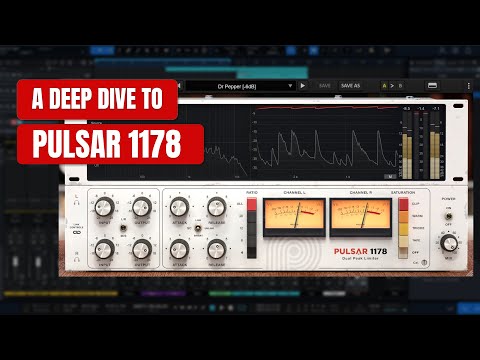Viewport: 480px width, 360px height.
Task: Click the M button below the graph
Action: [390, 177]
